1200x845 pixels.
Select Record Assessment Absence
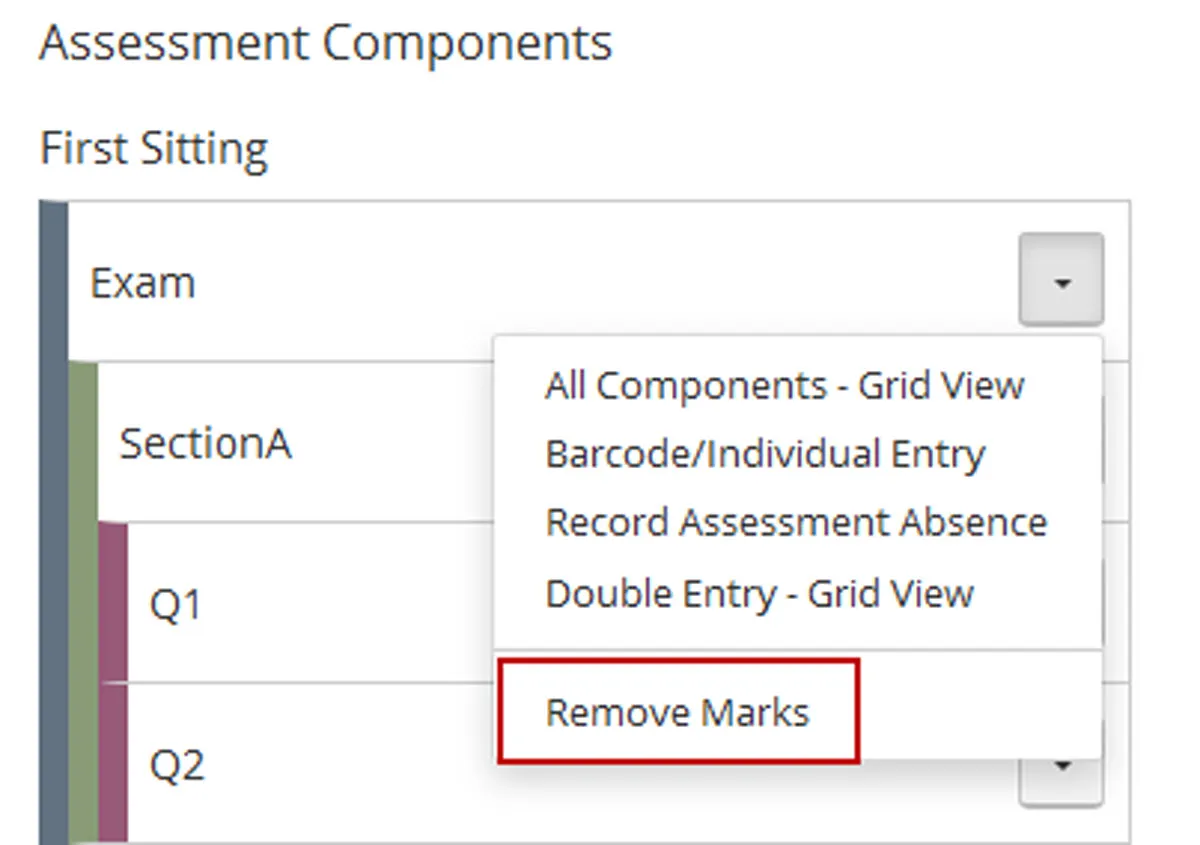tap(796, 521)
